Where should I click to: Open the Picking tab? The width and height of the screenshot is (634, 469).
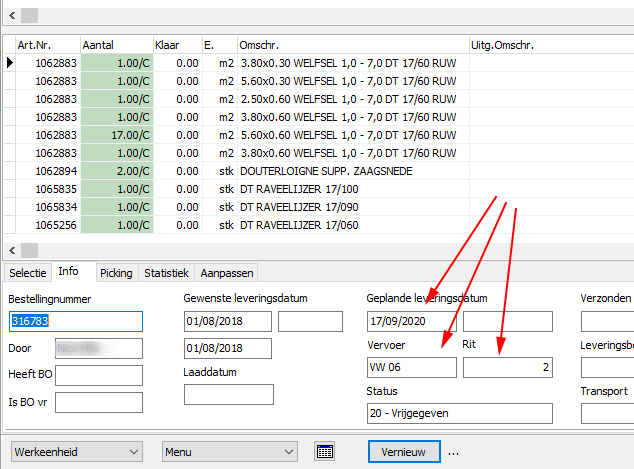(x=116, y=273)
